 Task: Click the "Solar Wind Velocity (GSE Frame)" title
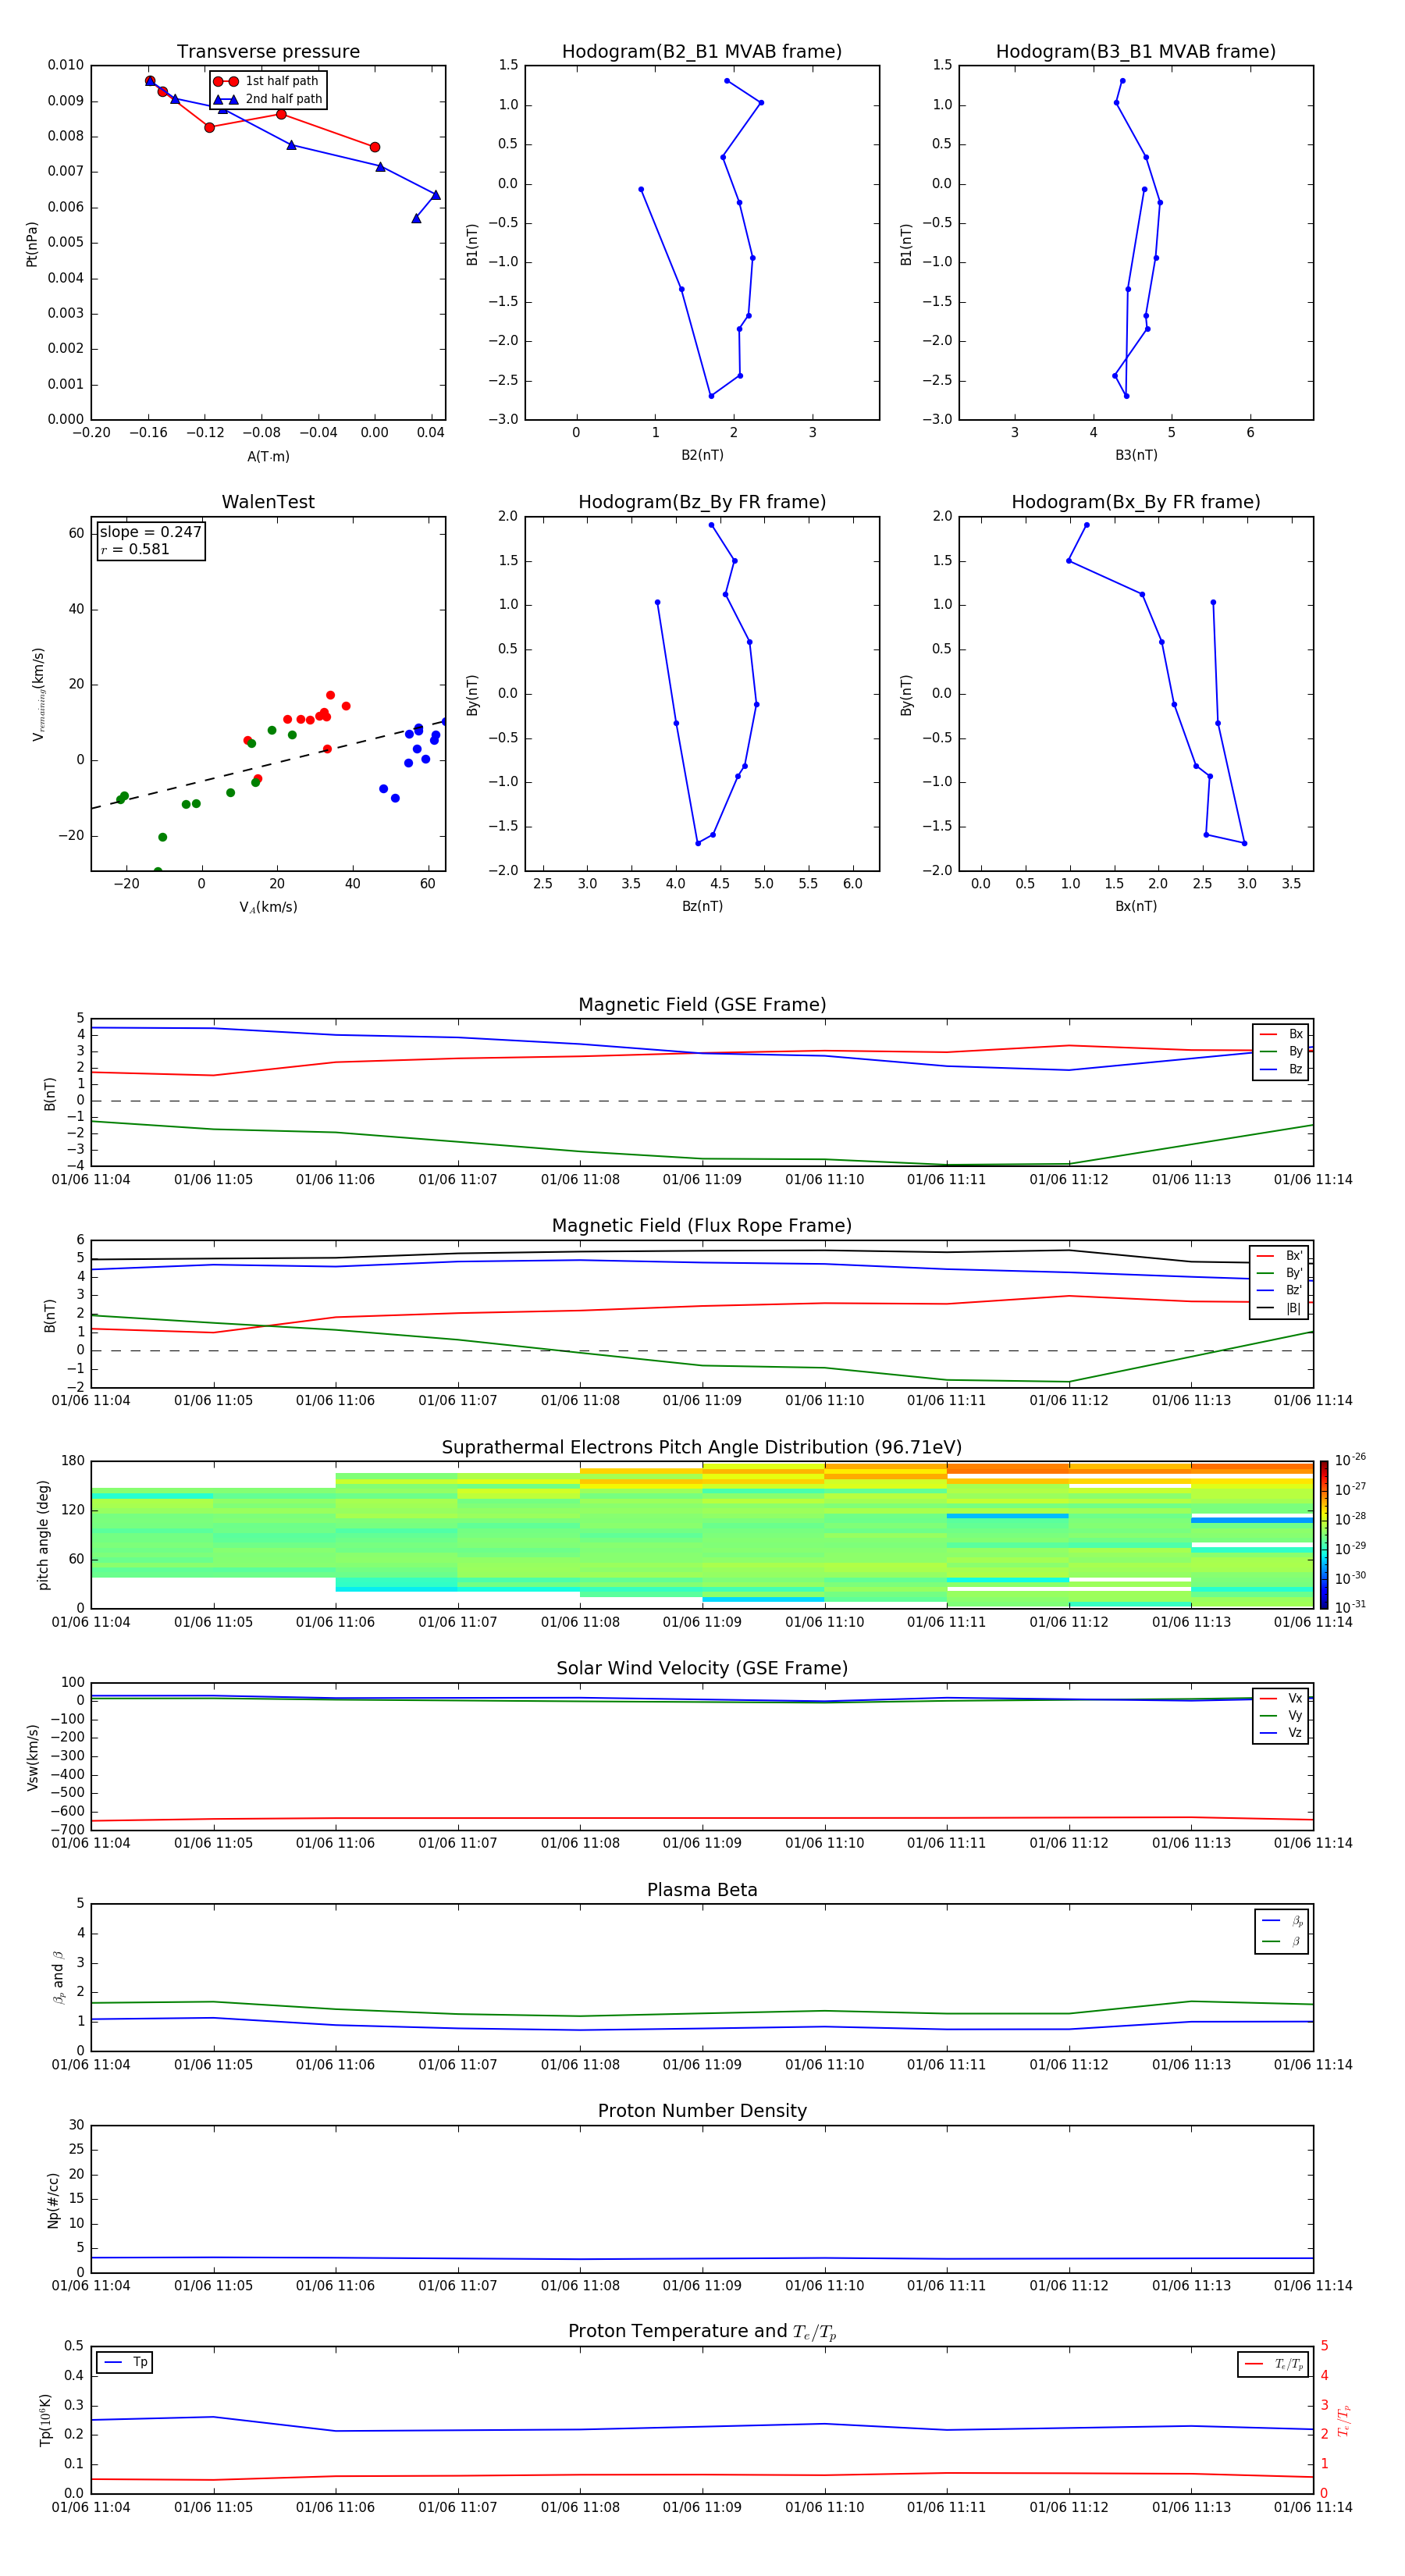702,1668
